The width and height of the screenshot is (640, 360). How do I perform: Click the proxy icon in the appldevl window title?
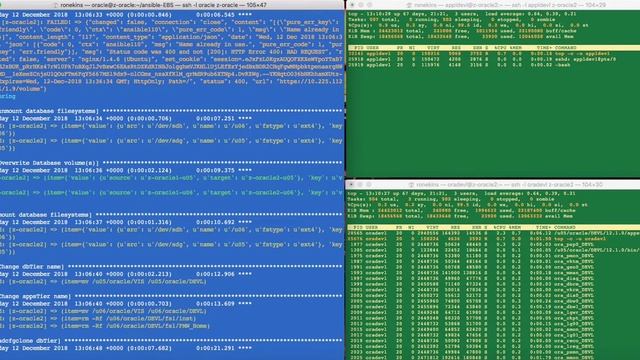(x=409, y=5)
